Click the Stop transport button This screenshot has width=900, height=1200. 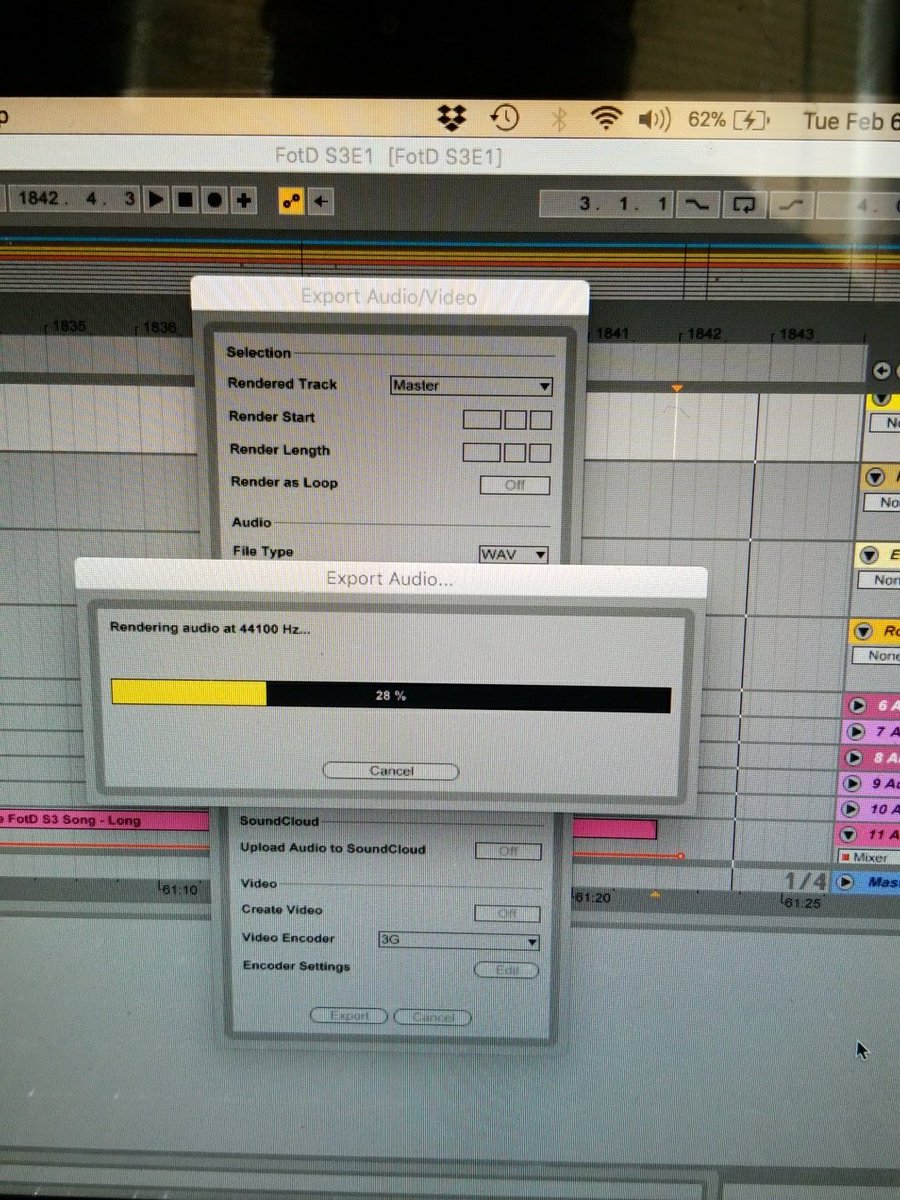186,200
